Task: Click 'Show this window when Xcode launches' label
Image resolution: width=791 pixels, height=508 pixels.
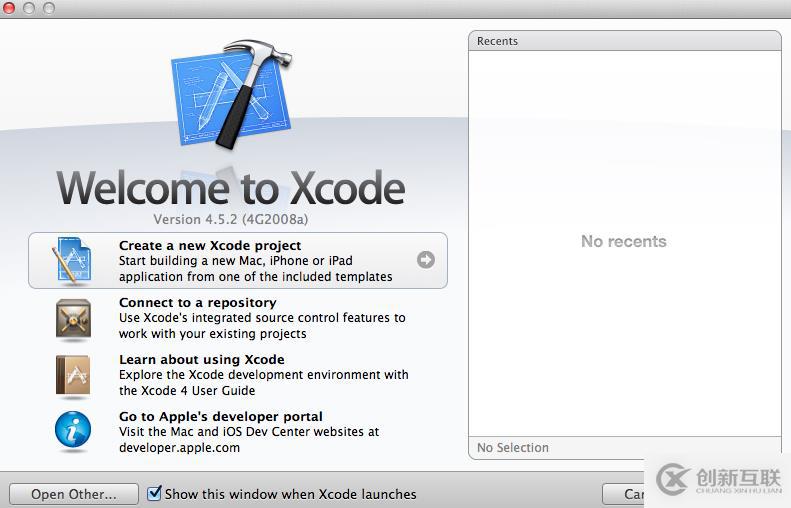Action: (x=291, y=494)
